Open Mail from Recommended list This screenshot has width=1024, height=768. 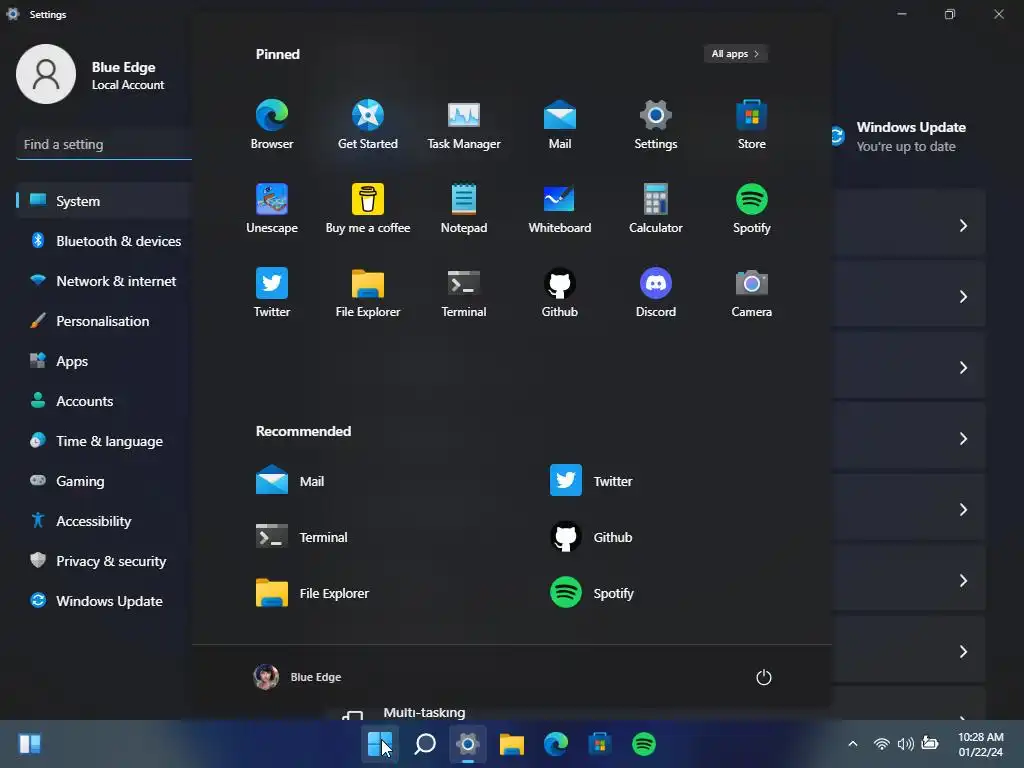click(x=291, y=481)
